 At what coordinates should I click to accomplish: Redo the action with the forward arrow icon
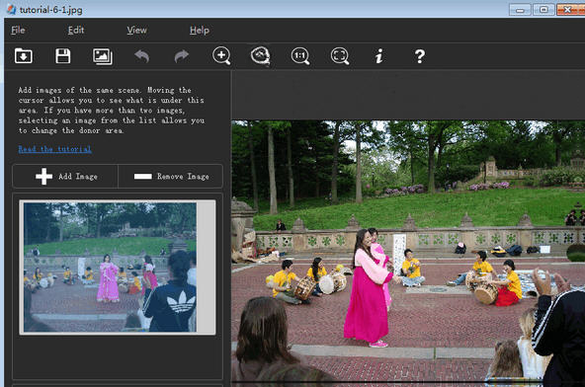182,56
